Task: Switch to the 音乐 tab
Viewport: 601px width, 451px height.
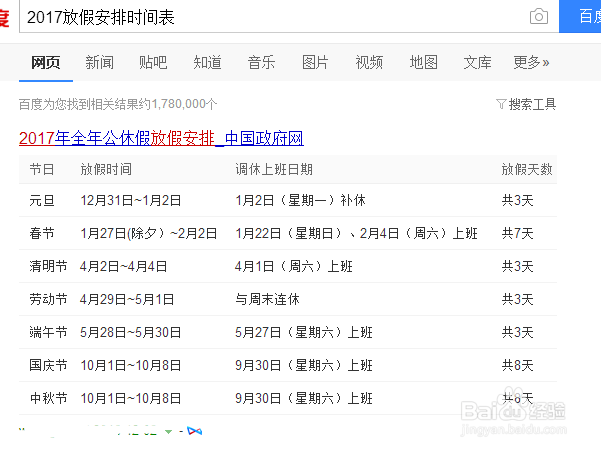Action: [x=261, y=62]
